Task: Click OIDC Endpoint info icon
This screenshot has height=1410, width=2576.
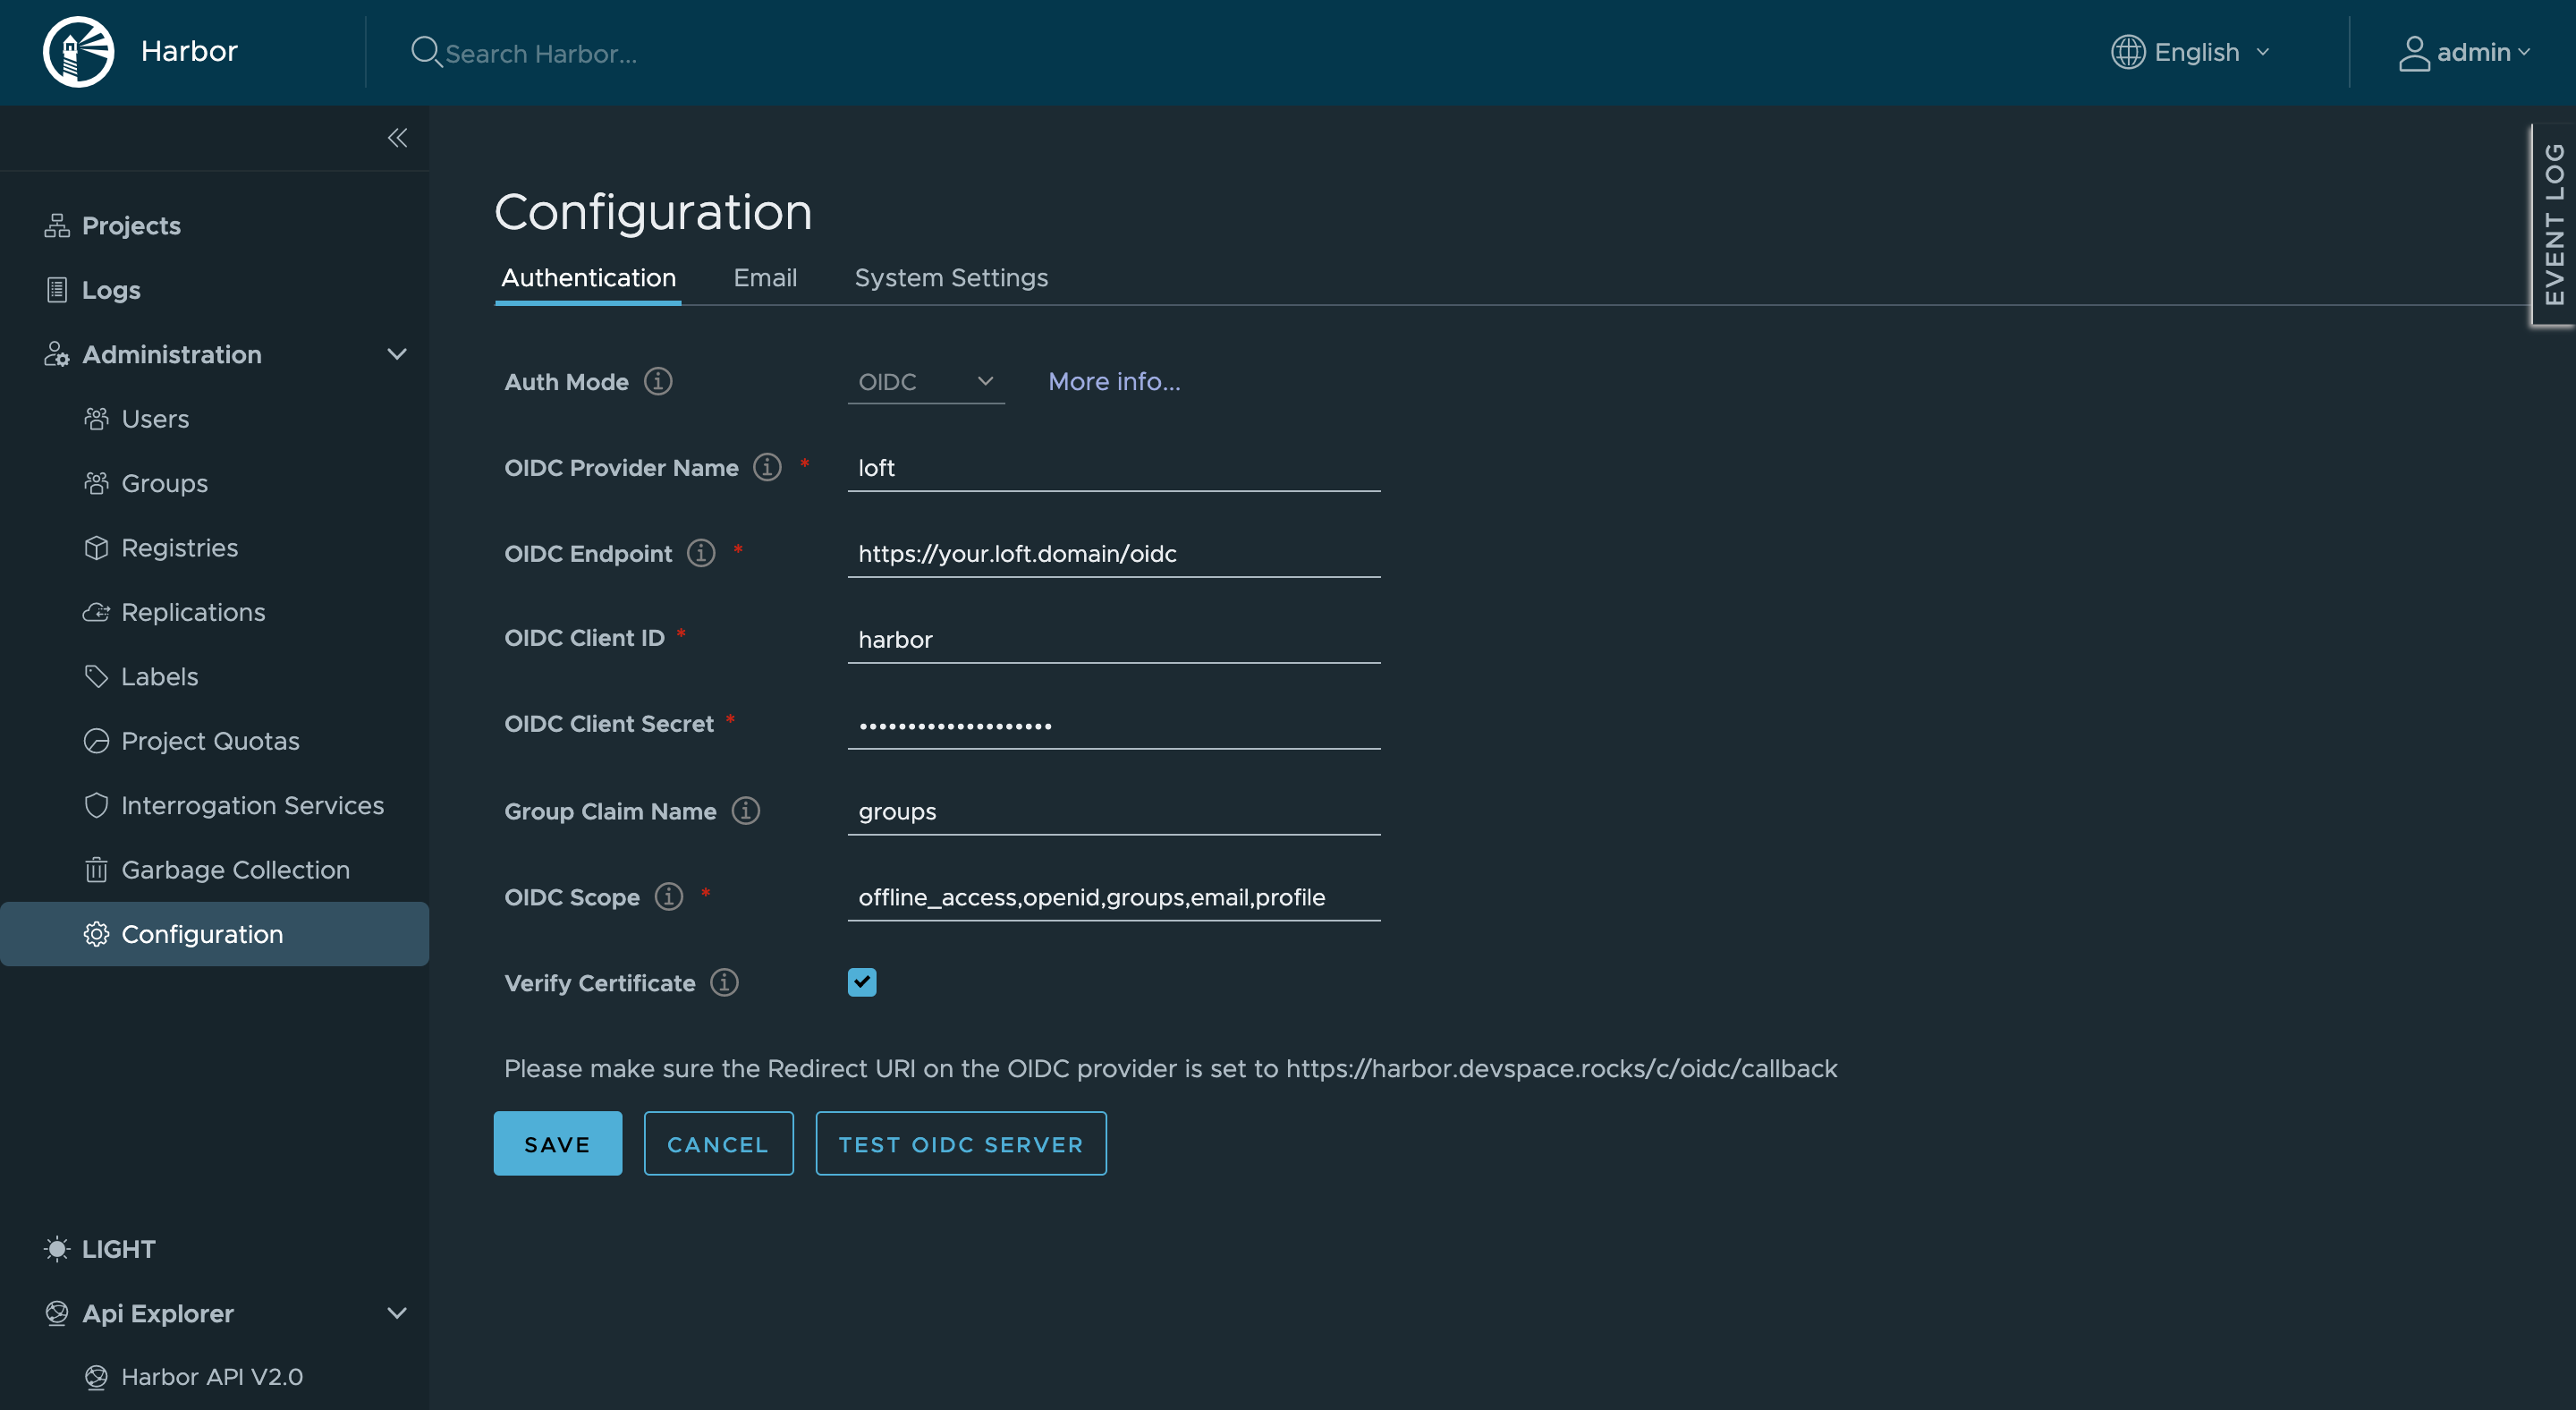Action: click(x=701, y=553)
